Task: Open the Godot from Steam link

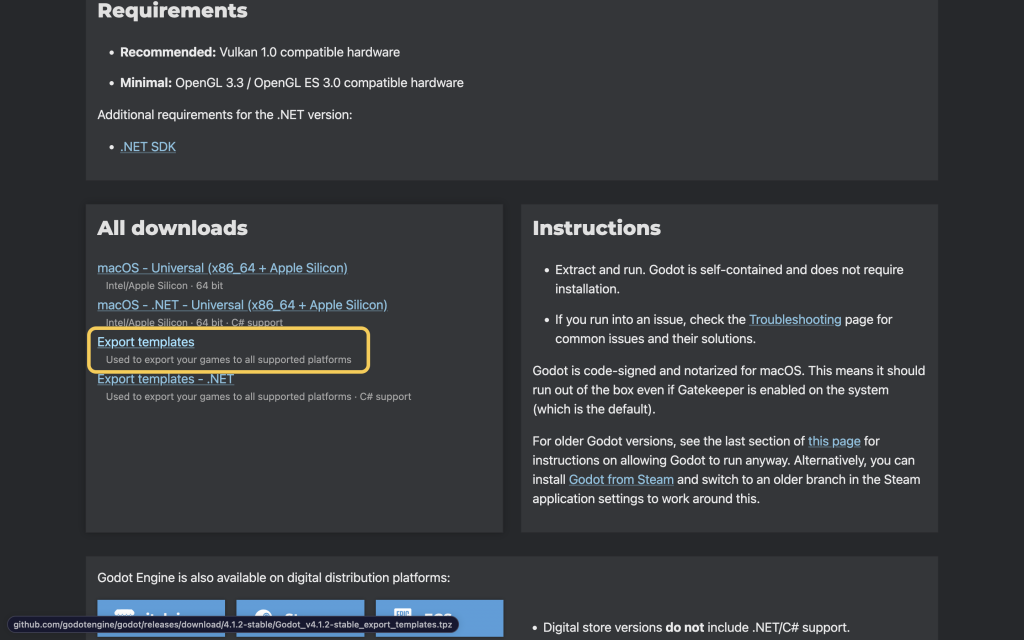Action: 621,479
